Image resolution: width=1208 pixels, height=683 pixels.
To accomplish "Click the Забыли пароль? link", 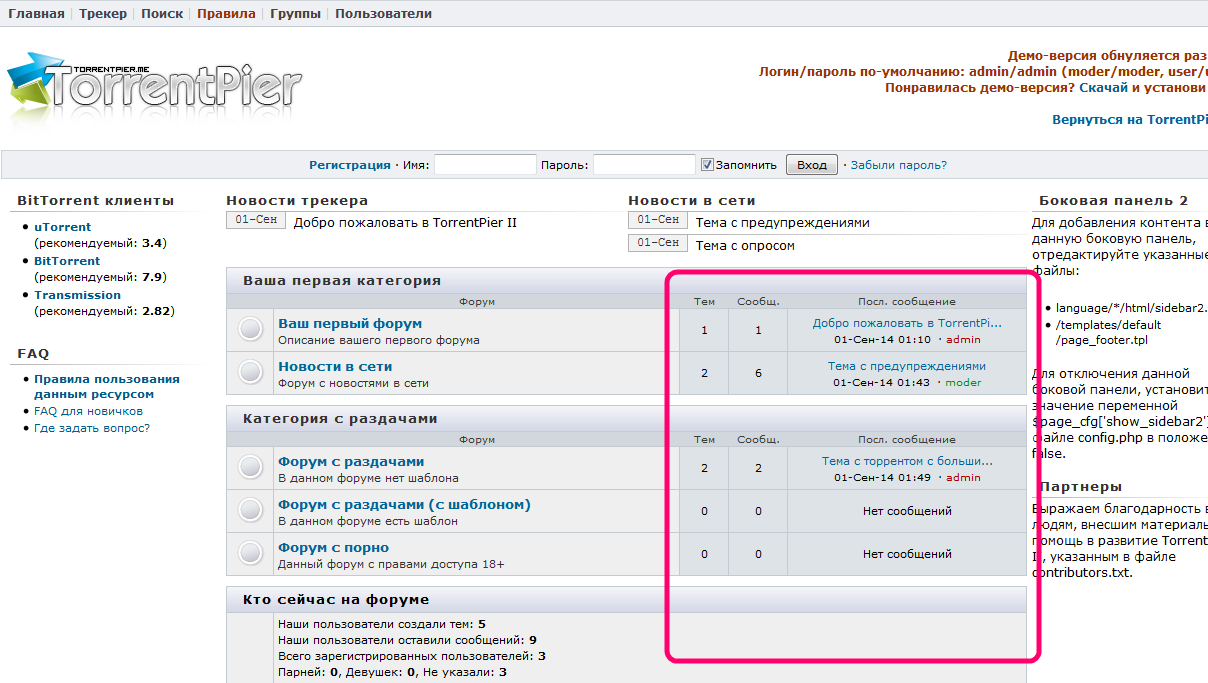I will pyautogui.click(x=898, y=165).
